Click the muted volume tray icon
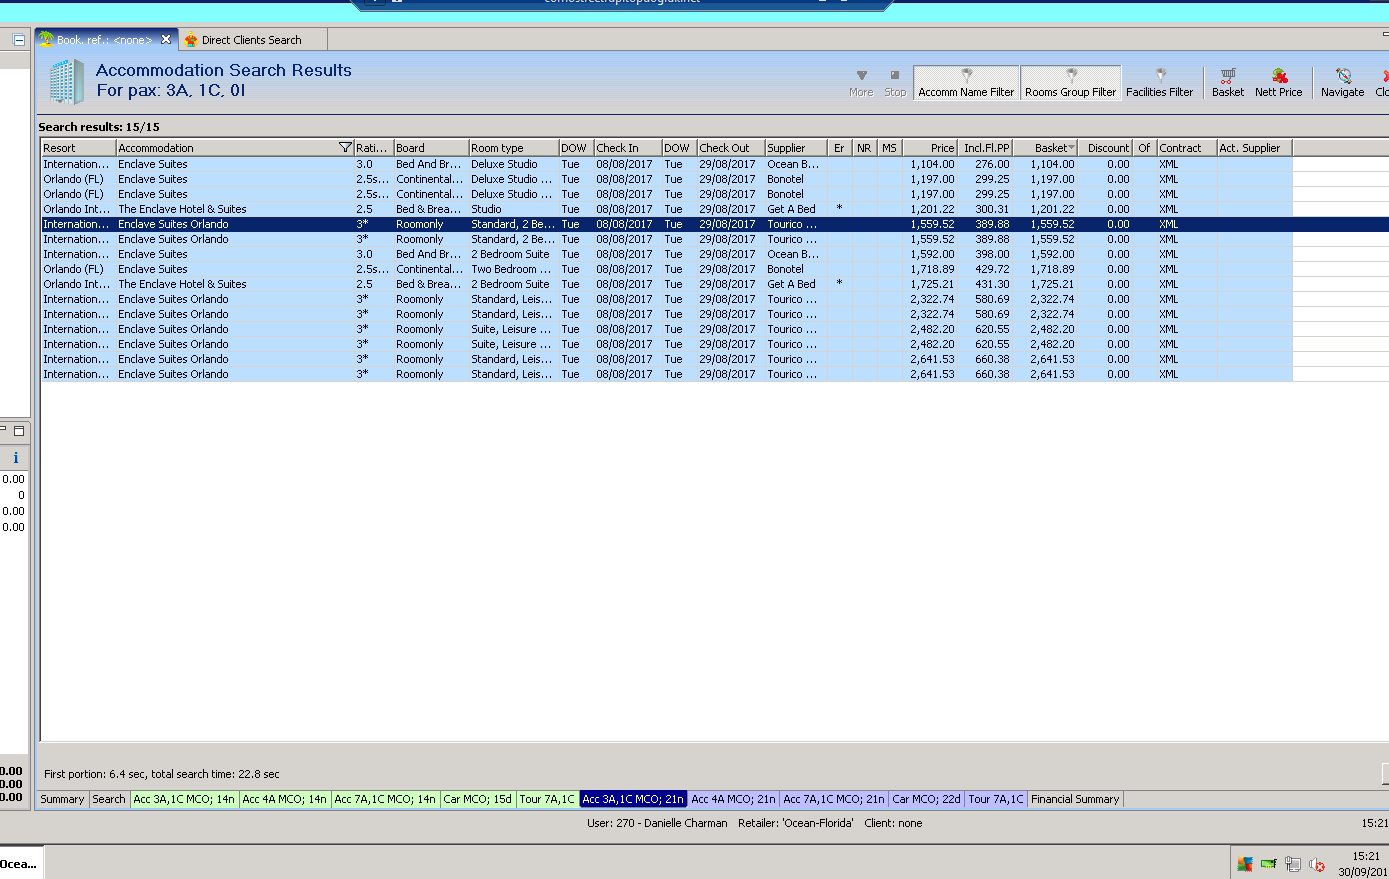Screen dimensions: 1389x879 coord(1317,864)
